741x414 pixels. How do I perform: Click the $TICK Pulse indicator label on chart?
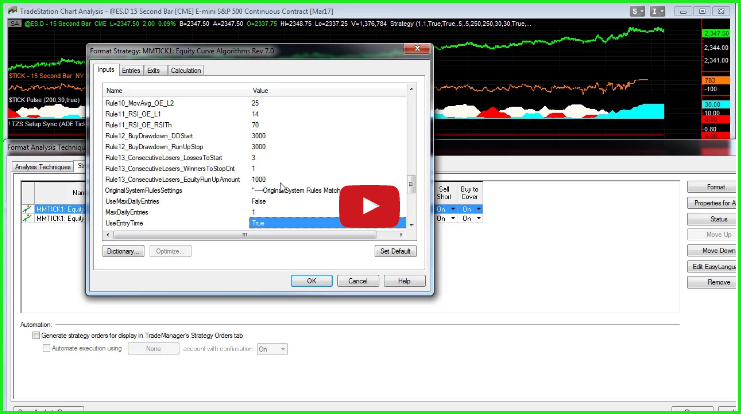pyautogui.click(x=44, y=100)
